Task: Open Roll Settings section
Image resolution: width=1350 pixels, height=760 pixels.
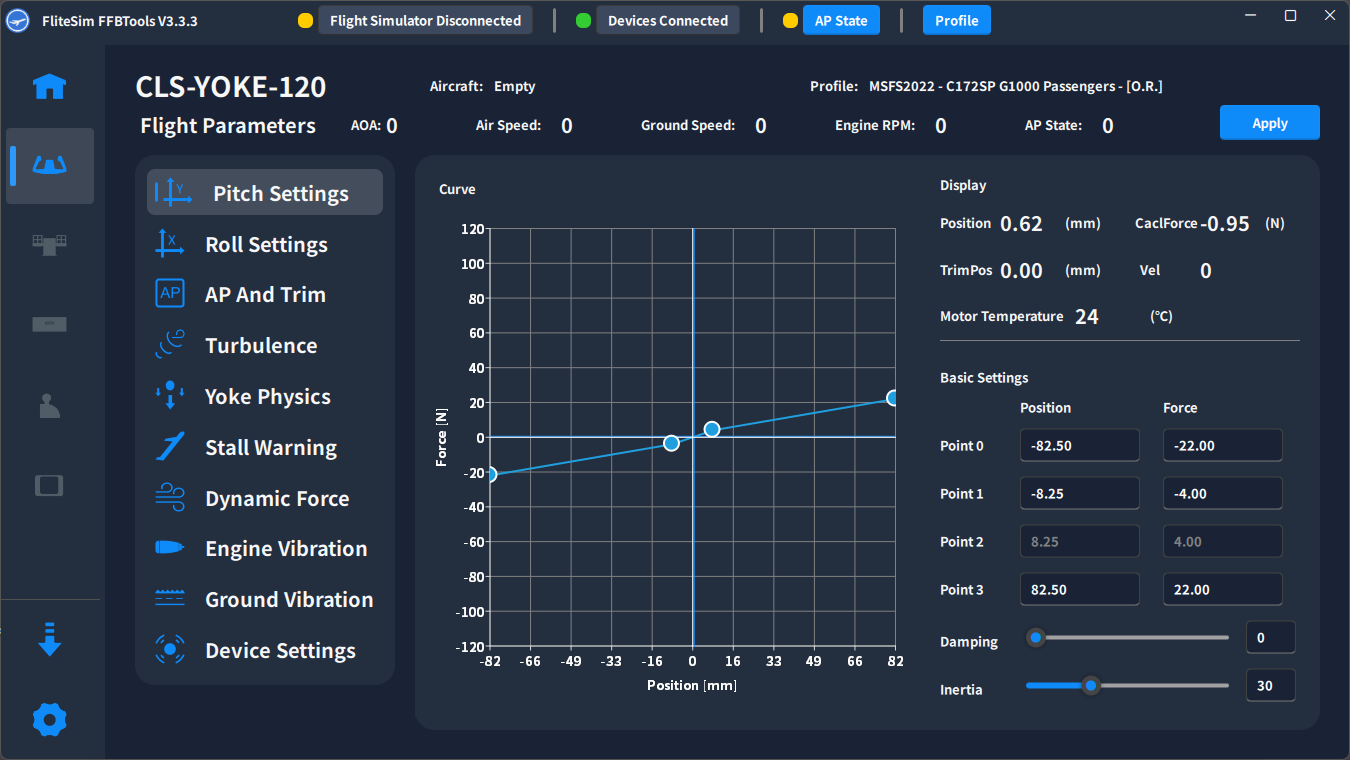Action: [266, 244]
